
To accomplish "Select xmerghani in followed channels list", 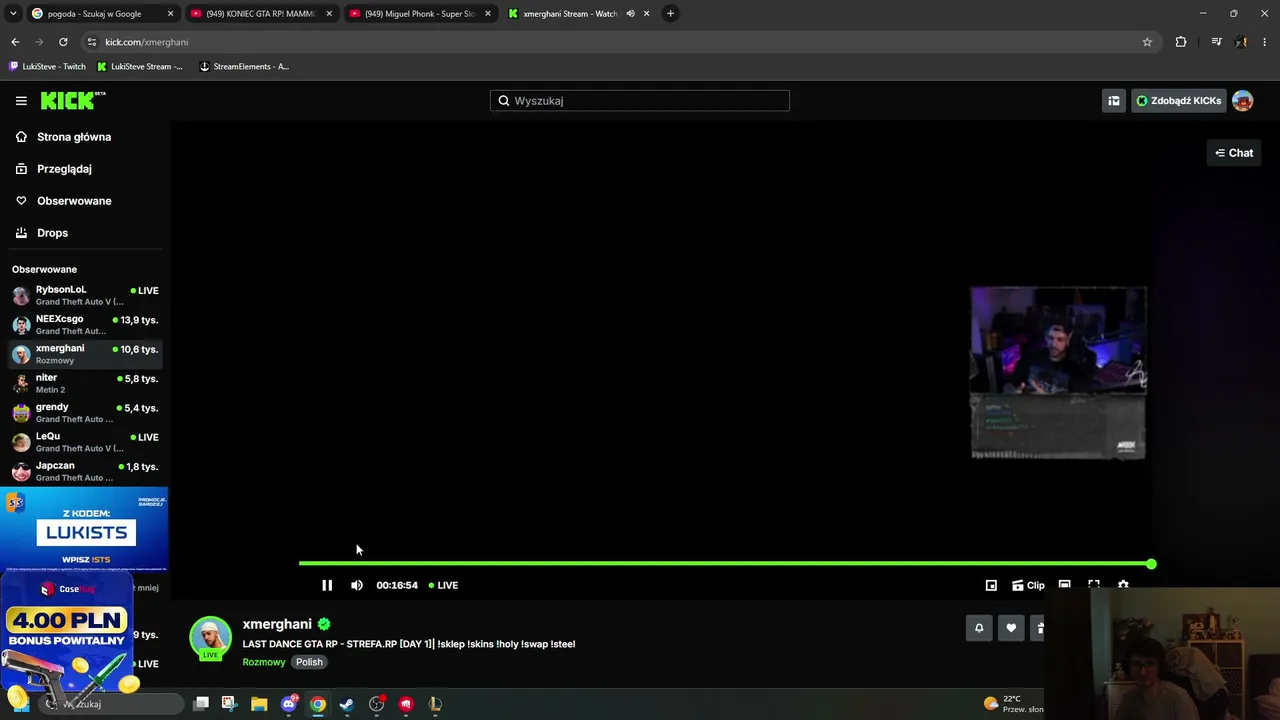I will click(85, 354).
